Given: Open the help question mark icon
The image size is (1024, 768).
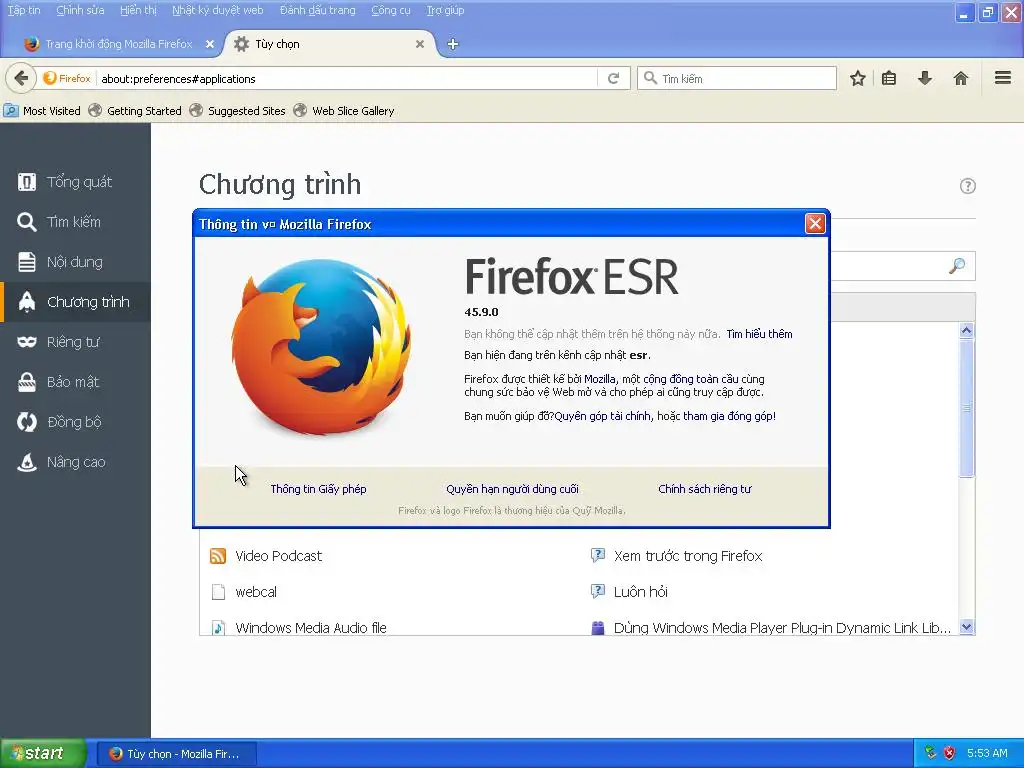Looking at the screenshot, I should [x=968, y=186].
